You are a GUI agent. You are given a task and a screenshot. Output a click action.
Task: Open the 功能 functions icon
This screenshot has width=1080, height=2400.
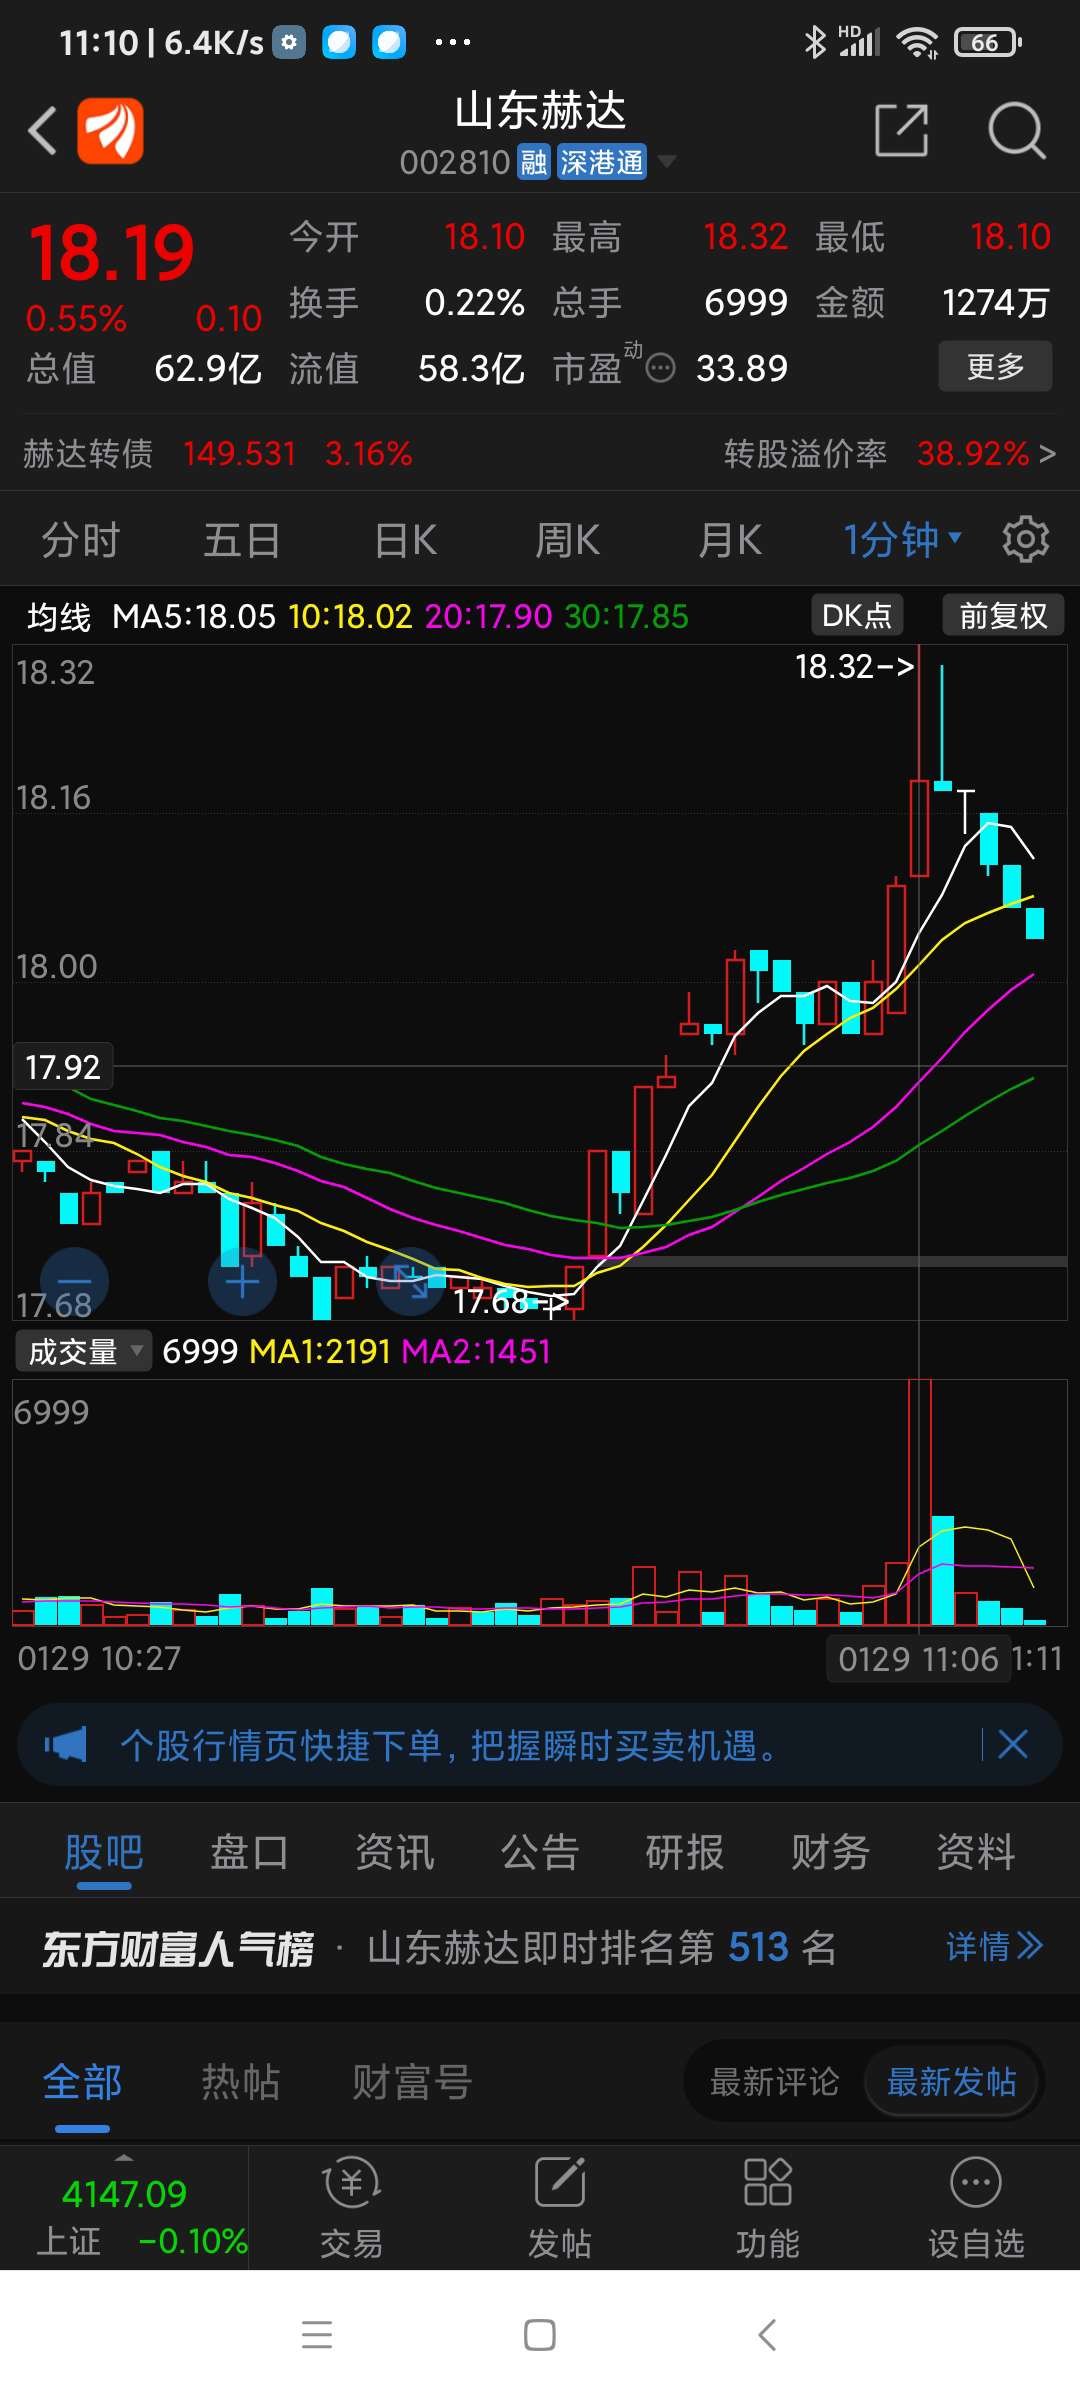[768, 2209]
